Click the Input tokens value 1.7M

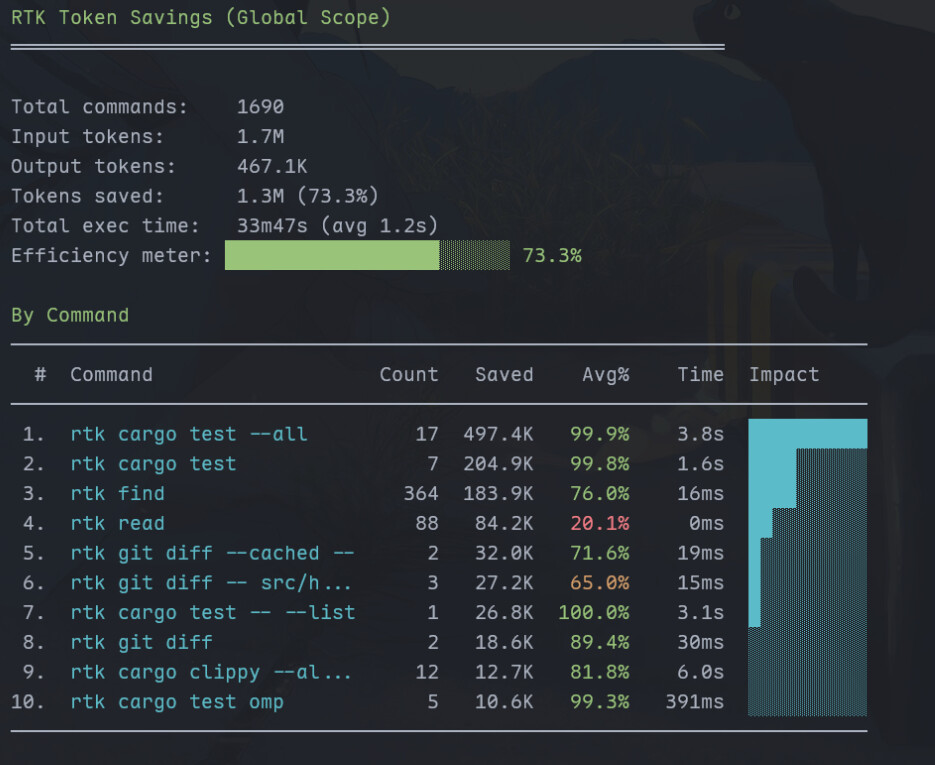(261, 137)
